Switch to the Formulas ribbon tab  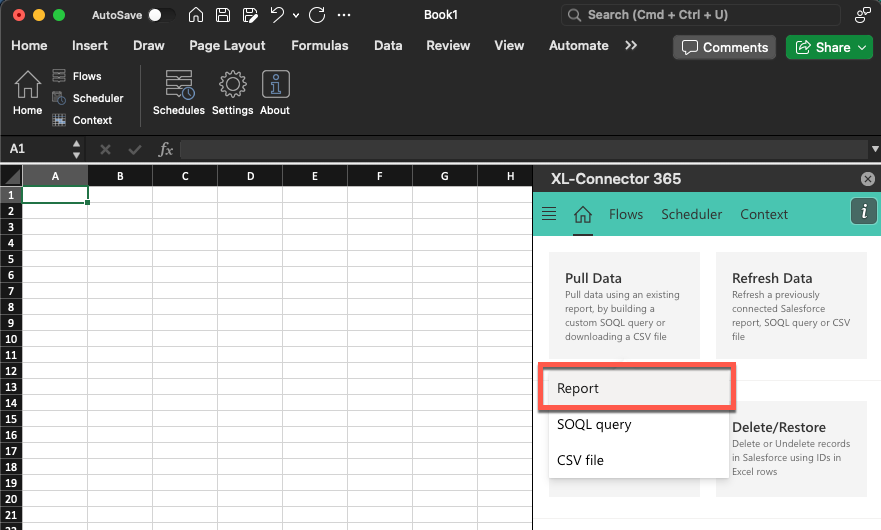tap(320, 45)
